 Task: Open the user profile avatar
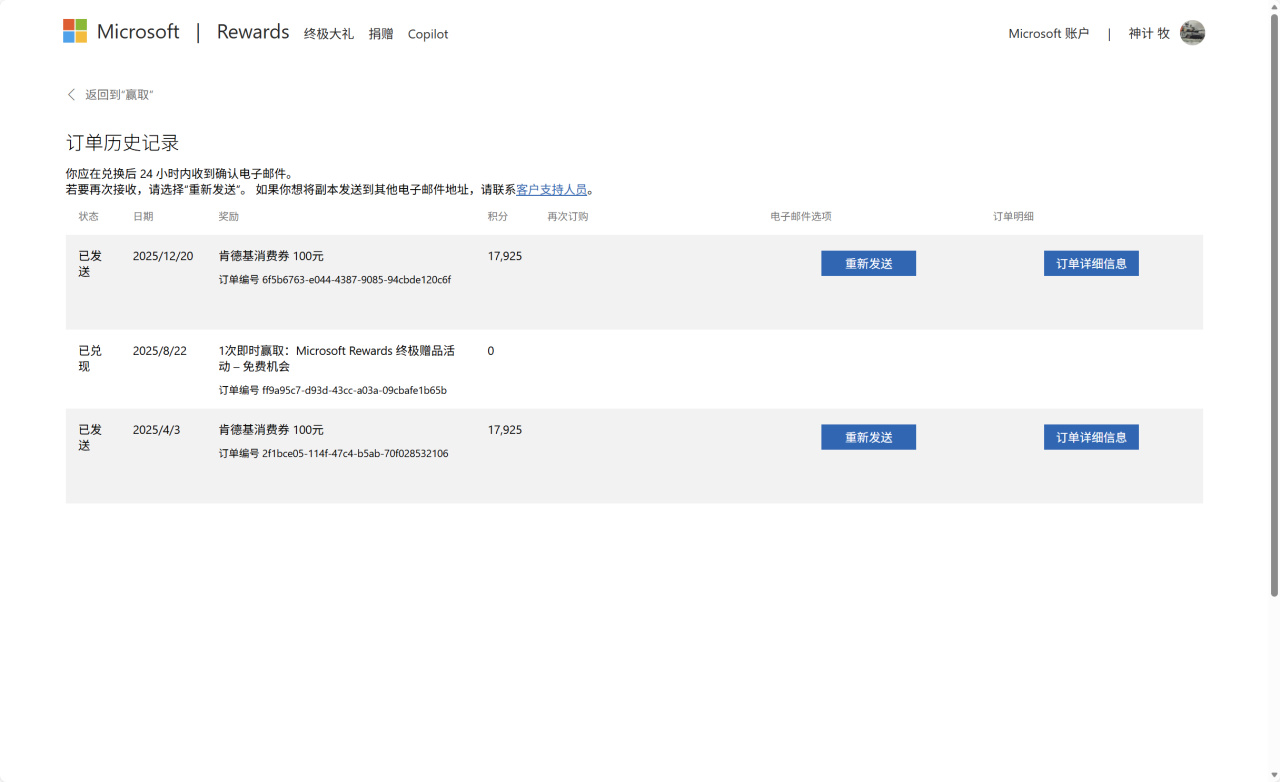1192,33
